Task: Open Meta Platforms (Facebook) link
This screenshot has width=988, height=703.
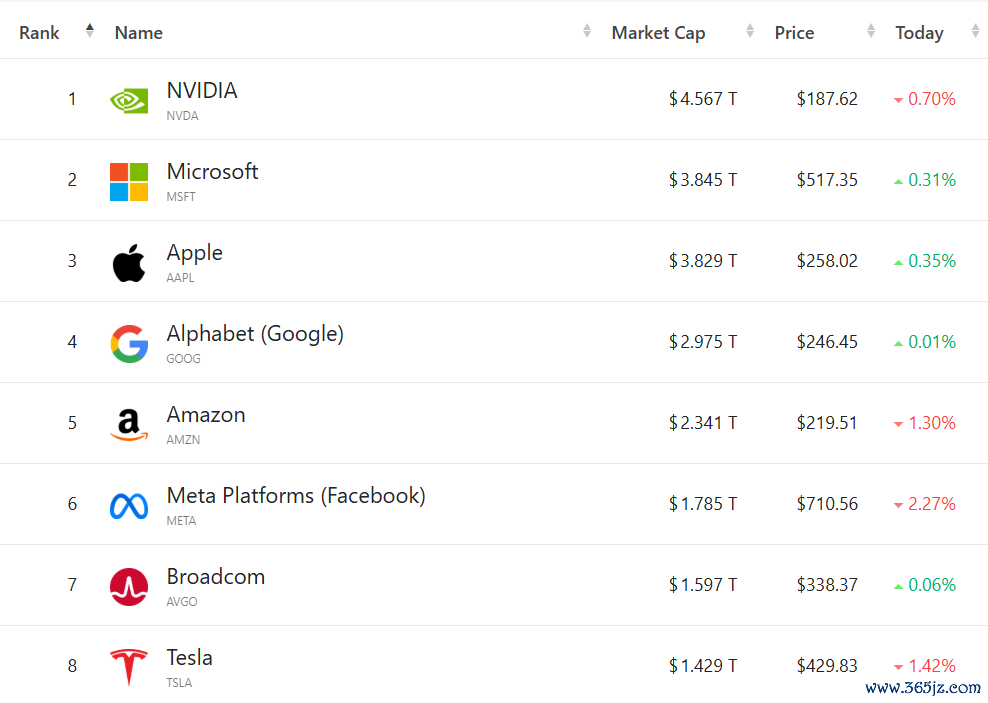Action: click(296, 496)
